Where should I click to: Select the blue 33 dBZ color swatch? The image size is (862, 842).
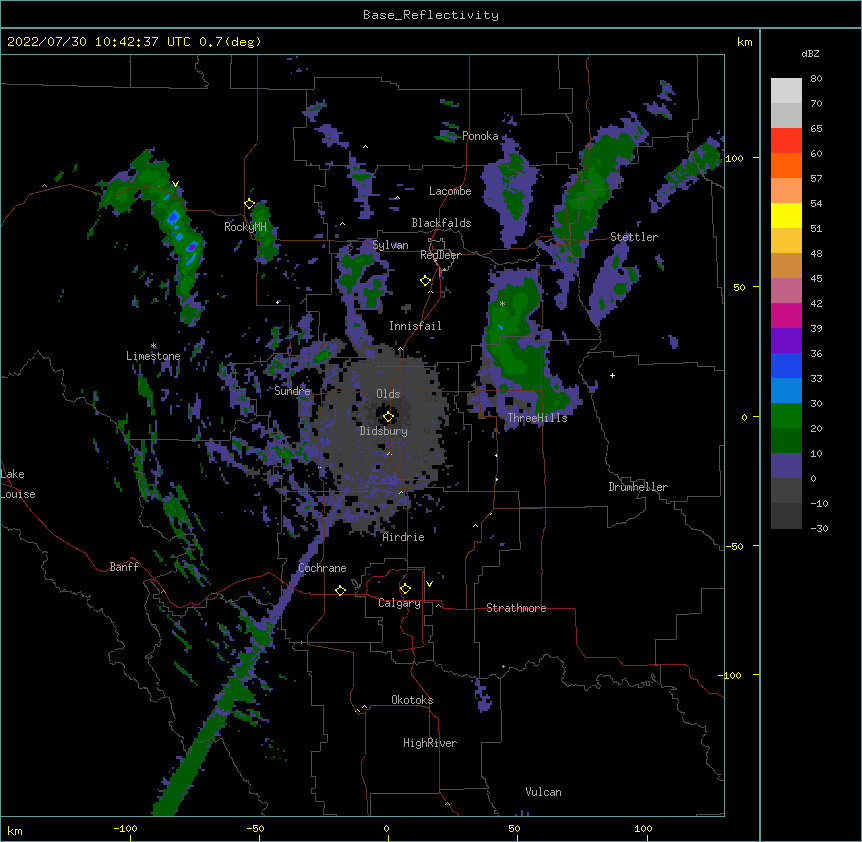click(786, 365)
